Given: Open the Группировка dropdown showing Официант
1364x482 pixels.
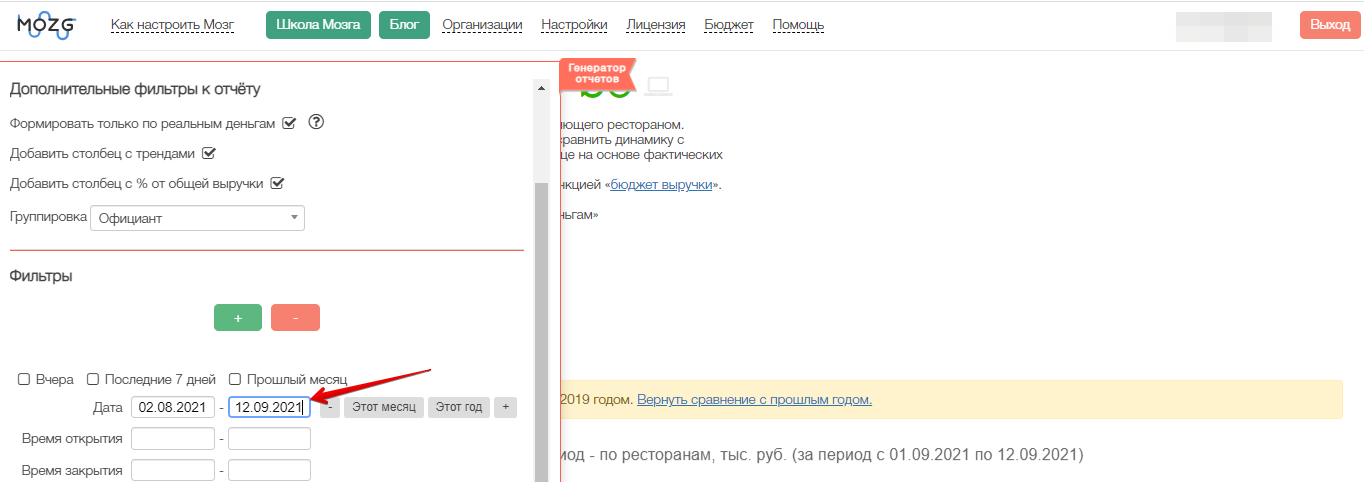Looking at the screenshot, I should (x=197, y=218).
